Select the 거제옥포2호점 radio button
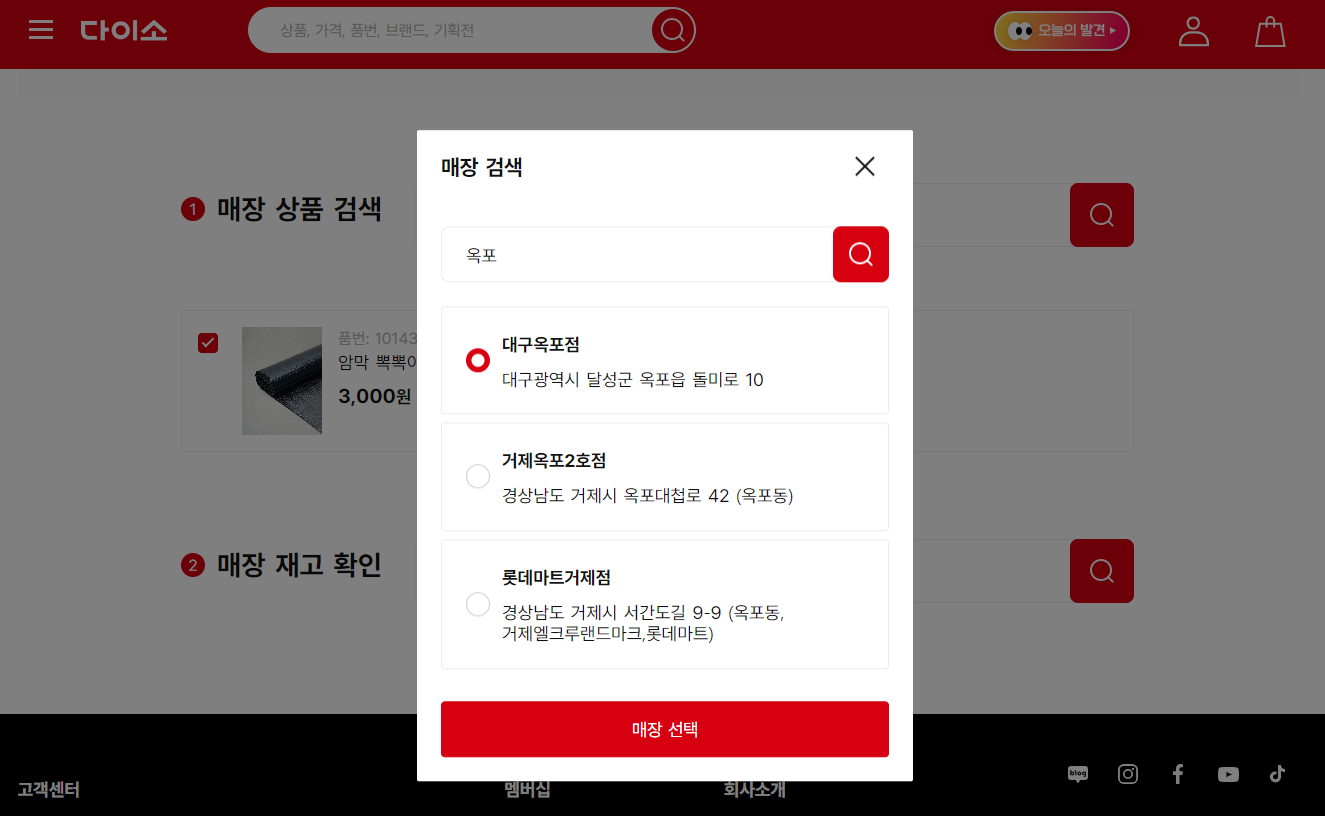This screenshot has height=816, width=1325. pos(478,477)
